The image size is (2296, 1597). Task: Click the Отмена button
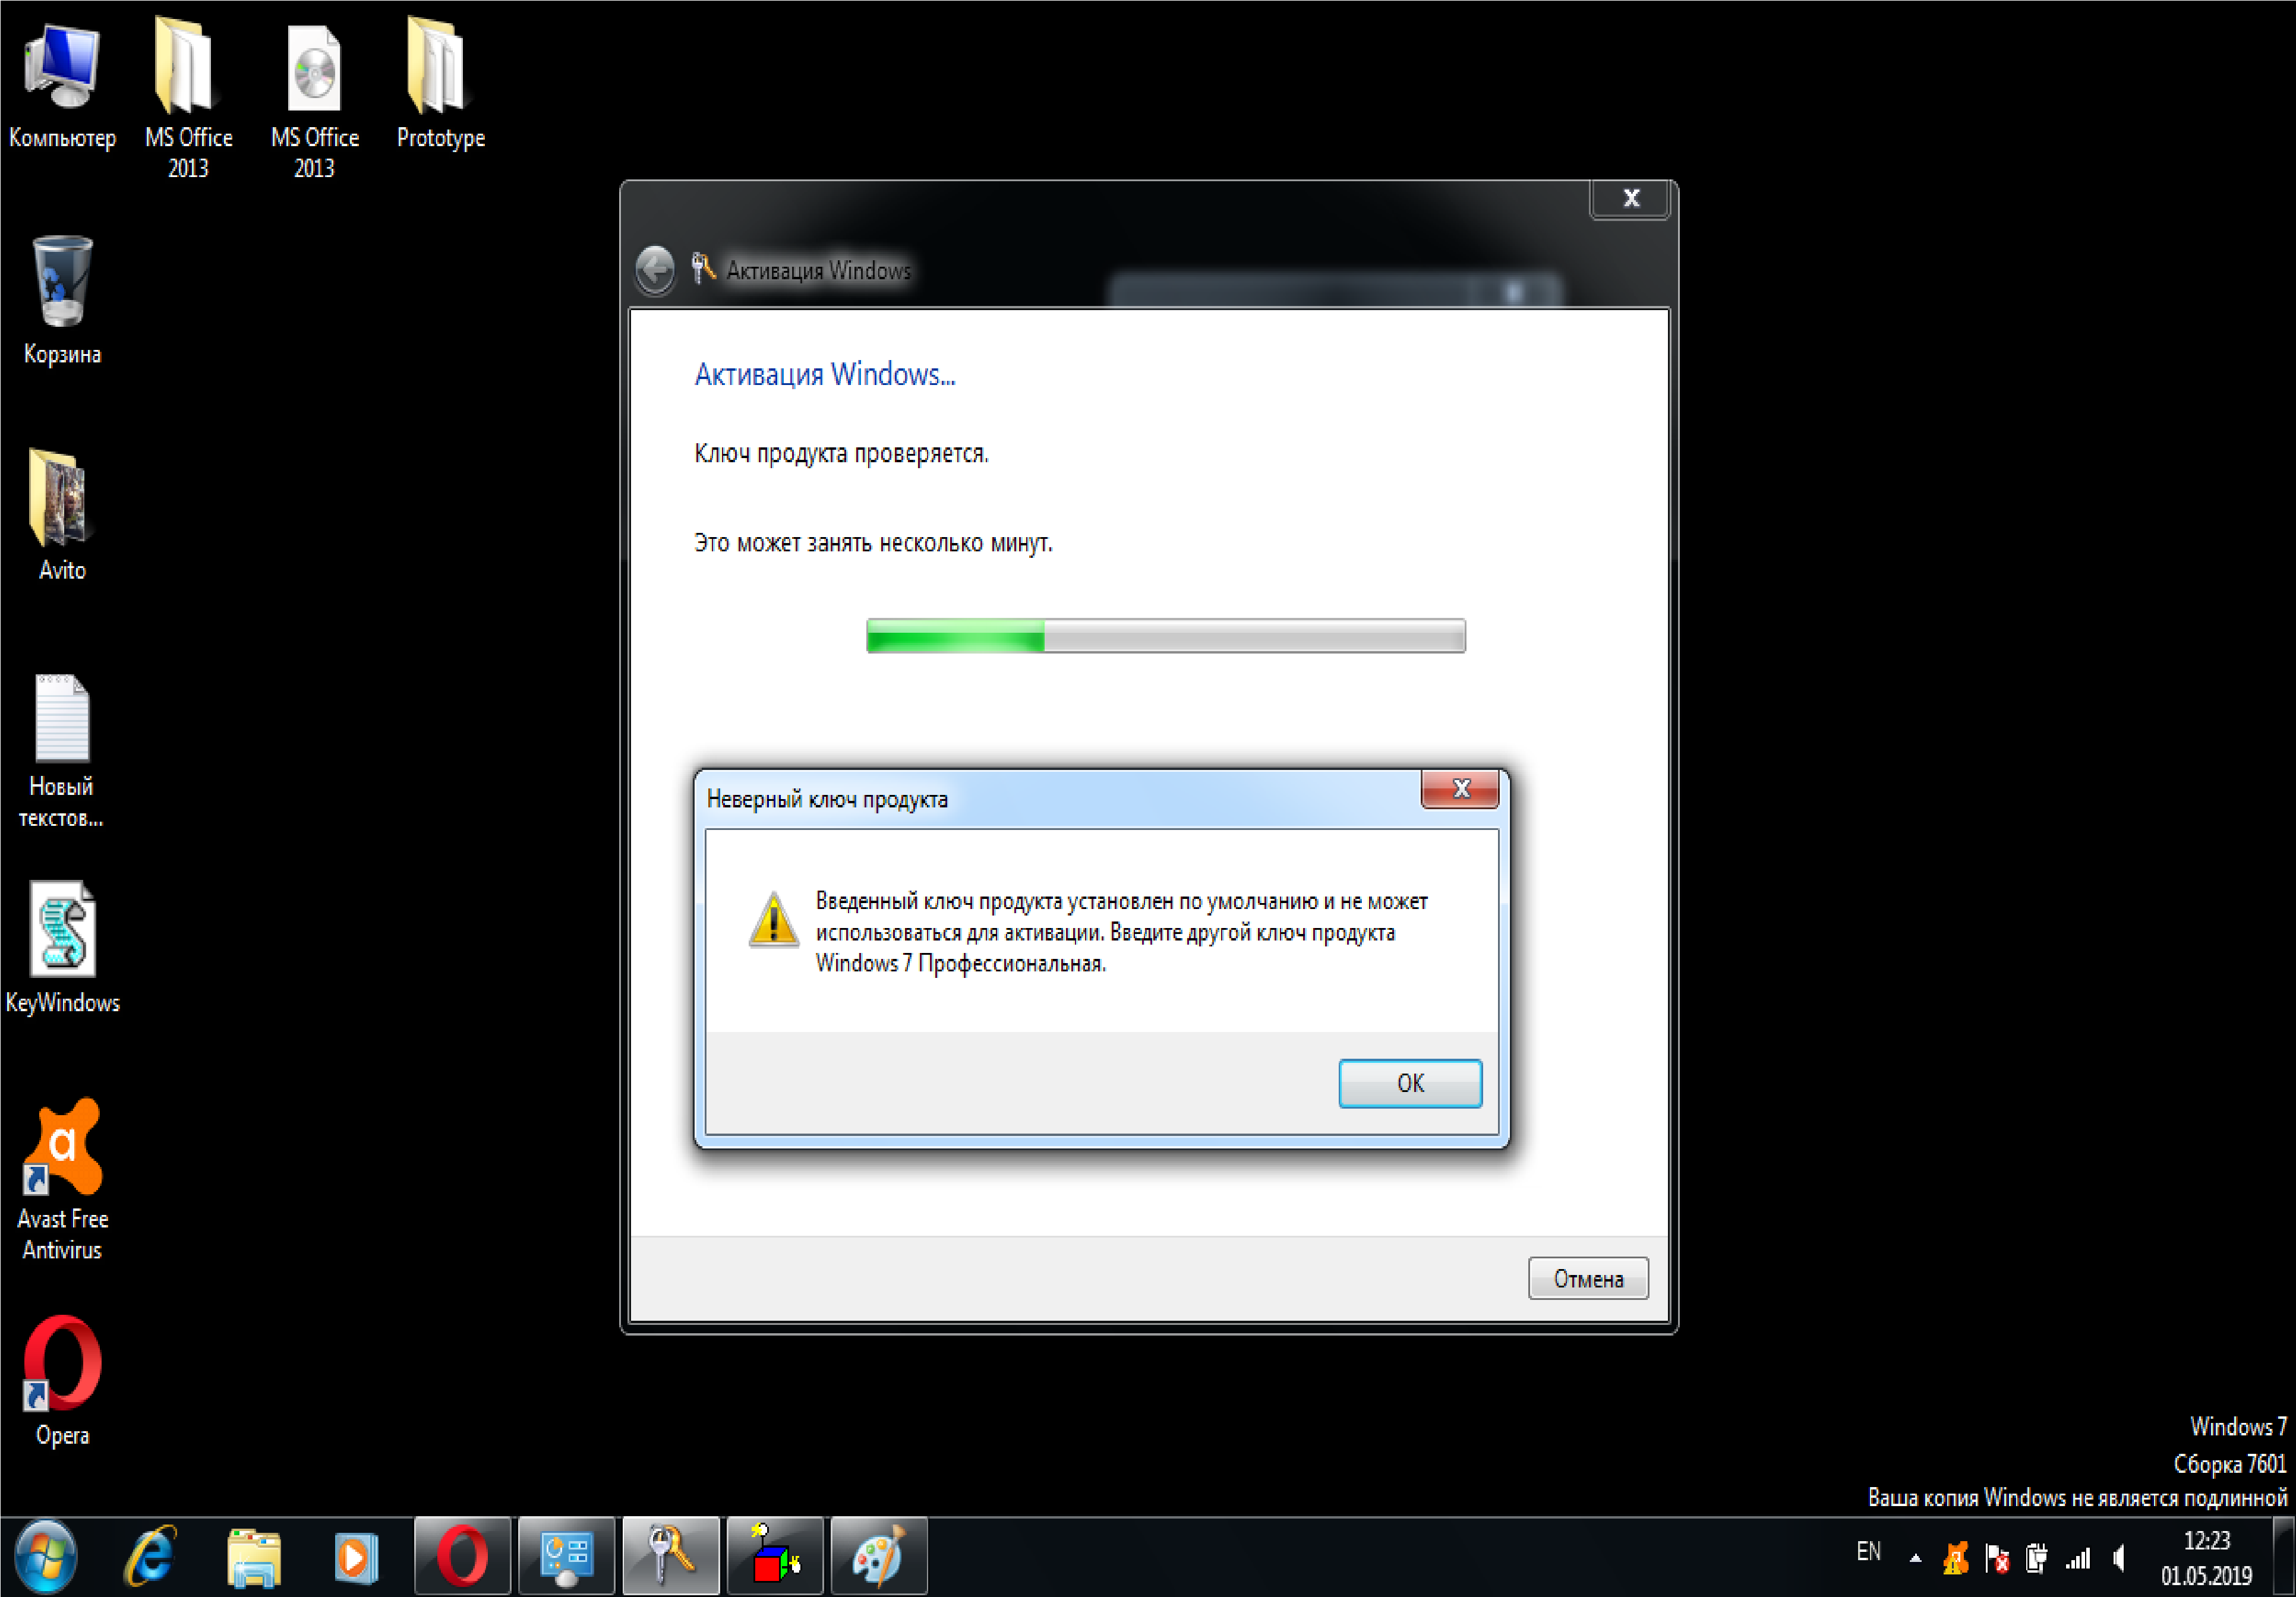(1588, 1278)
